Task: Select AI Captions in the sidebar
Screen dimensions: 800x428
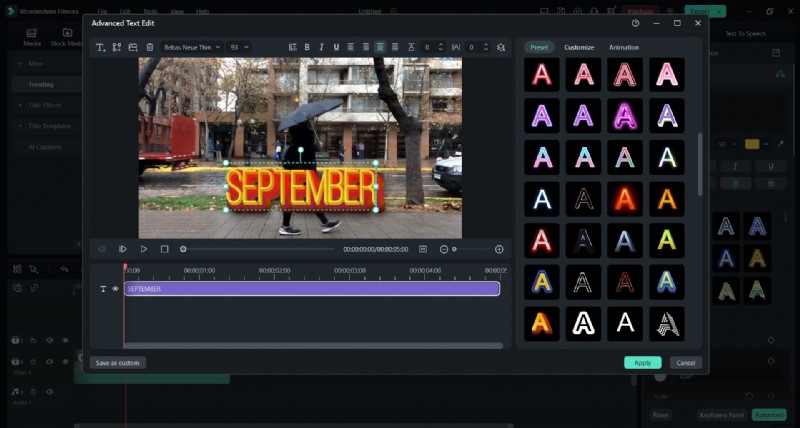Action: [45, 147]
